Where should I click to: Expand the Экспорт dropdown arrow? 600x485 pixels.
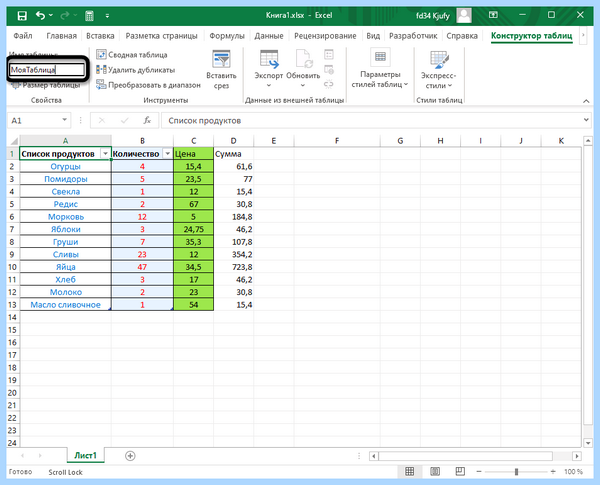[269, 85]
